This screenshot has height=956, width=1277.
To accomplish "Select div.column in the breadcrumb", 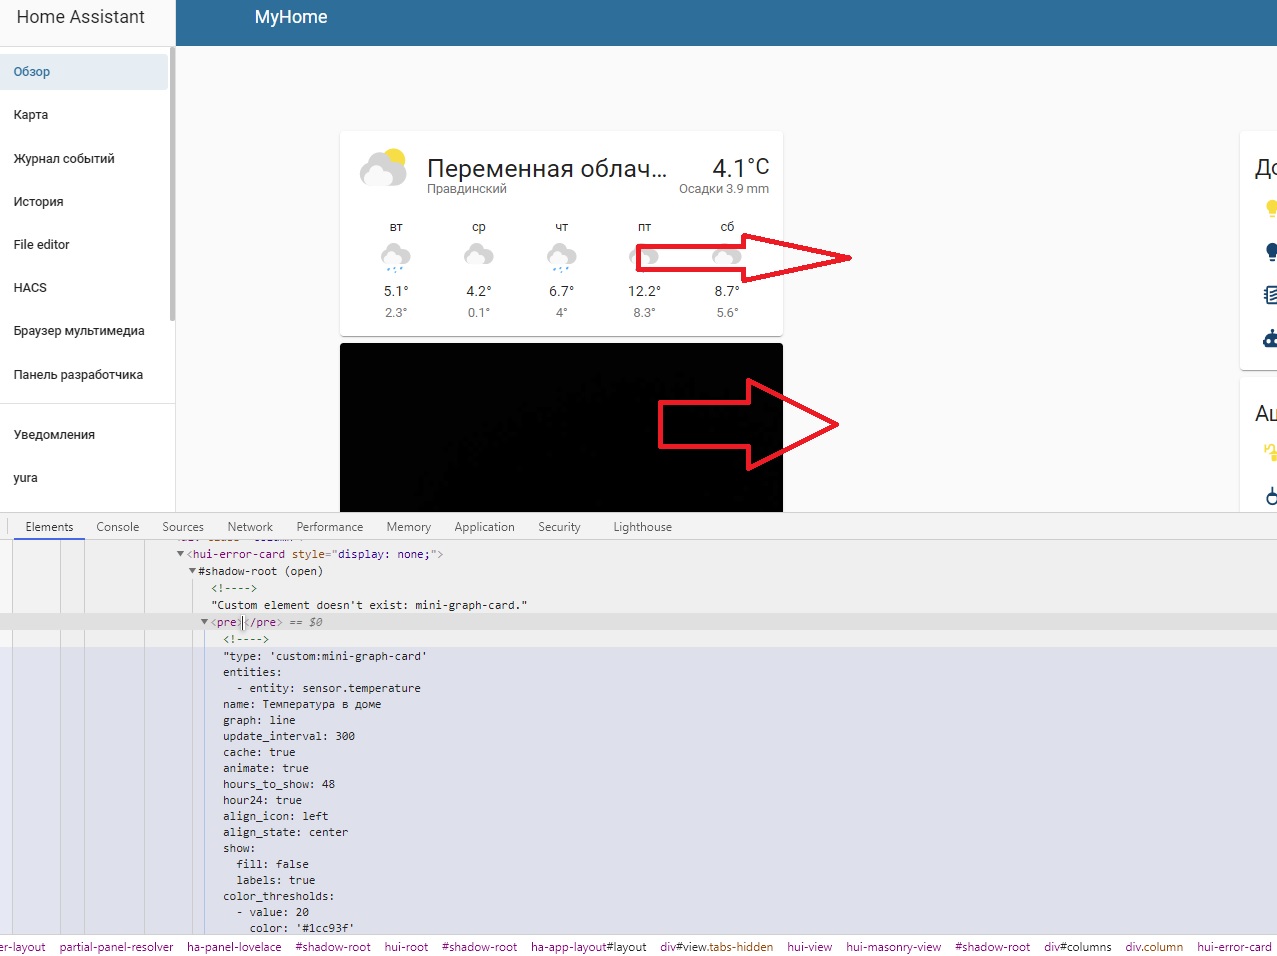I will (x=1154, y=947).
